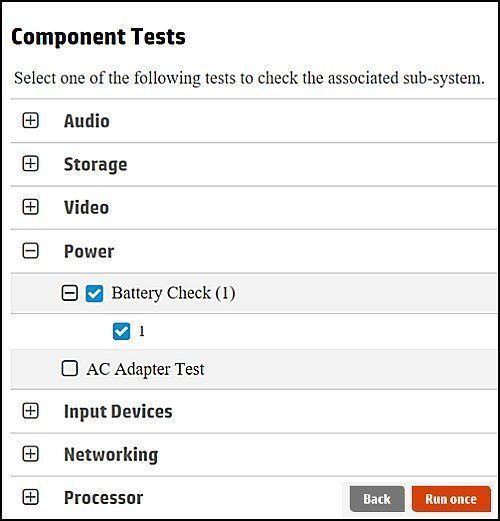Go back using the Back button
Image resolution: width=500 pixels, height=521 pixels.
377,499
